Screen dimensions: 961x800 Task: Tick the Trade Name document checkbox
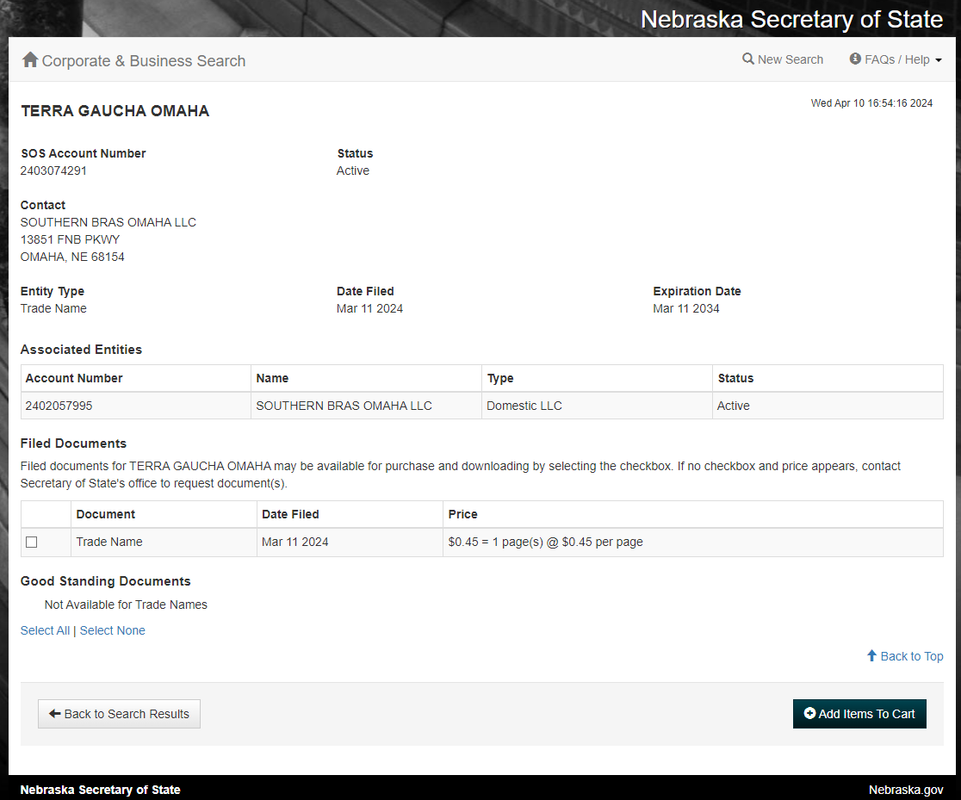coord(31,542)
